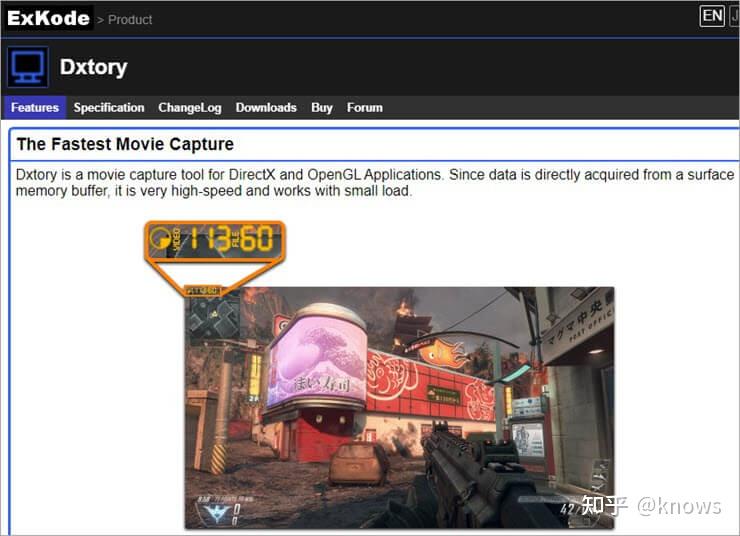Click the Dxtory title heading
Viewport: 740px width, 536px height.
pyautogui.click(x=93, y=67)
